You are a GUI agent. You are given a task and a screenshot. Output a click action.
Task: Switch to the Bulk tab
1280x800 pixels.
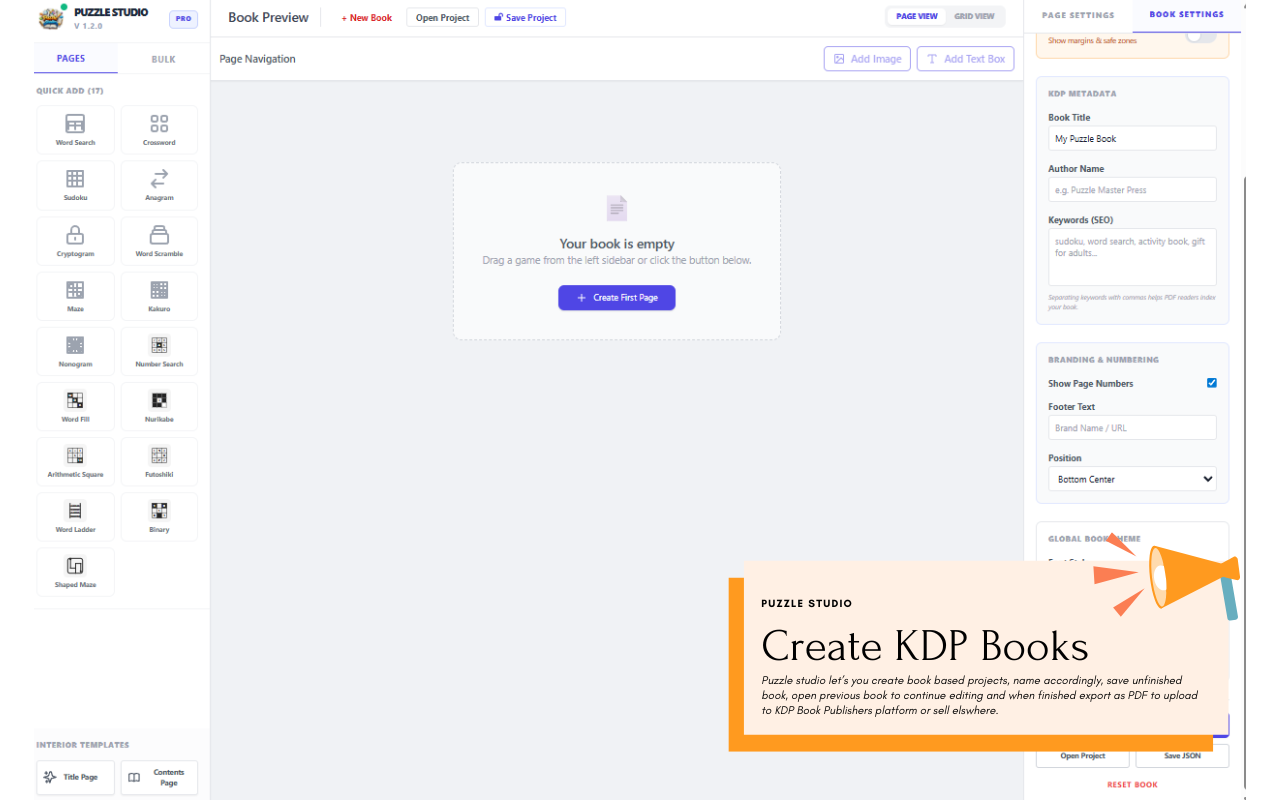[x=162, y=59]
